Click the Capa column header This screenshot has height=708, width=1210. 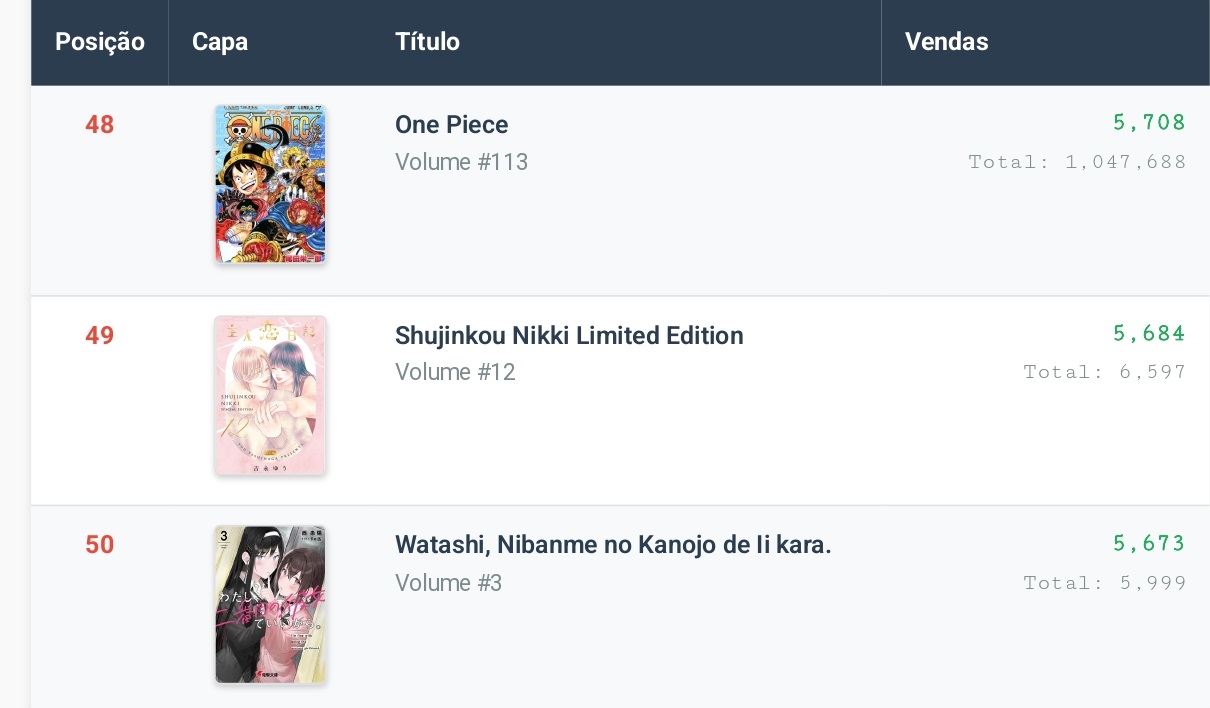pyautogui.click(x=220, y=42)
